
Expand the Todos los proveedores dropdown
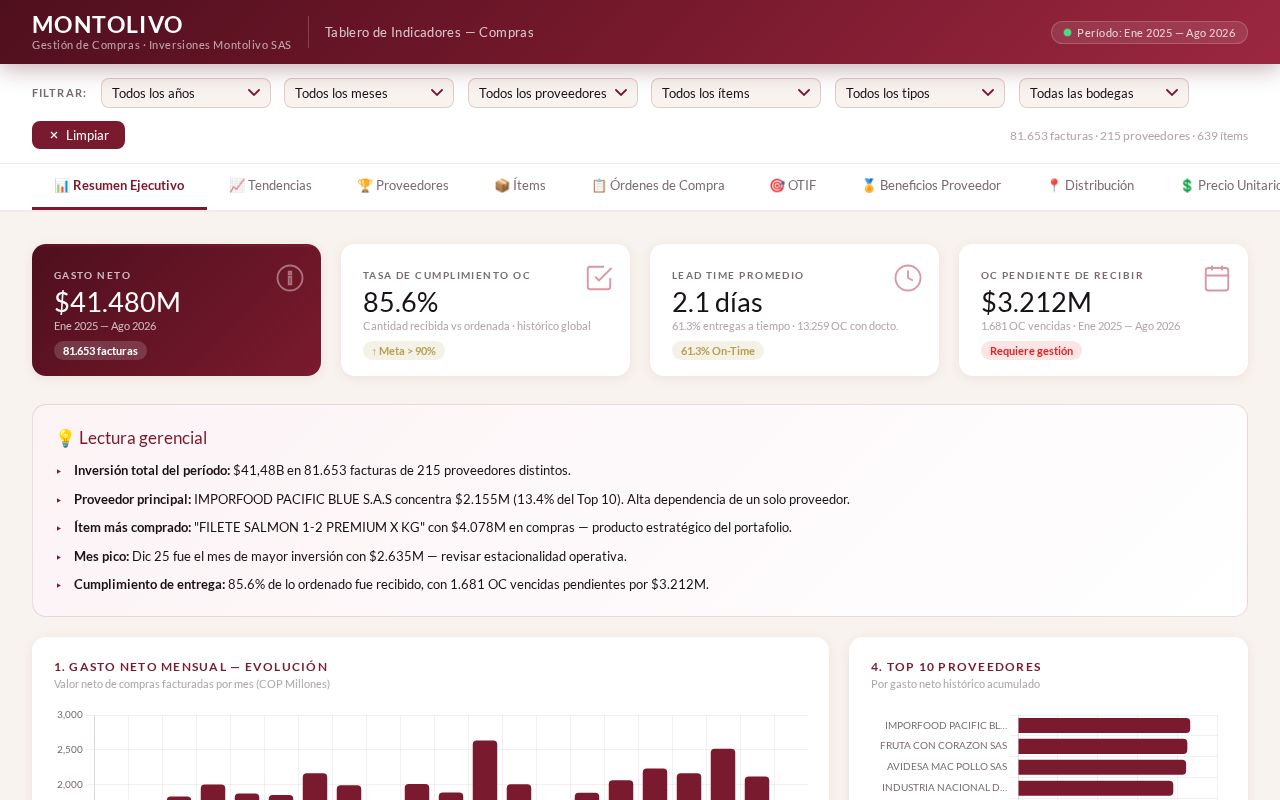[x=553, y=93]
